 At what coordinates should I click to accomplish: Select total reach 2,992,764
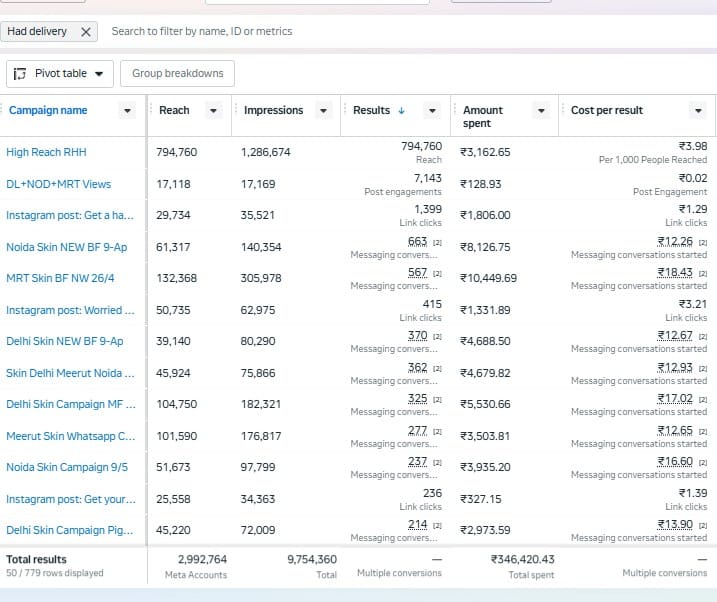coord(202,559)
